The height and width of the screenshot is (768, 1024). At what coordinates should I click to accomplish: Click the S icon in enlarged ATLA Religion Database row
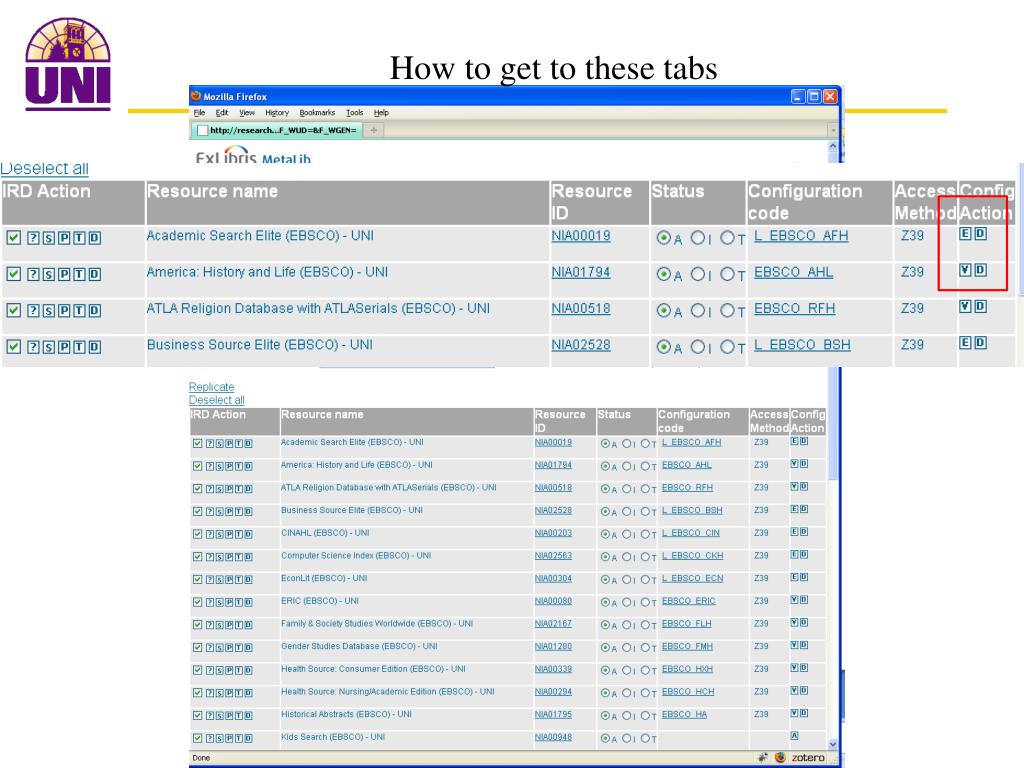tap(48, 310)
